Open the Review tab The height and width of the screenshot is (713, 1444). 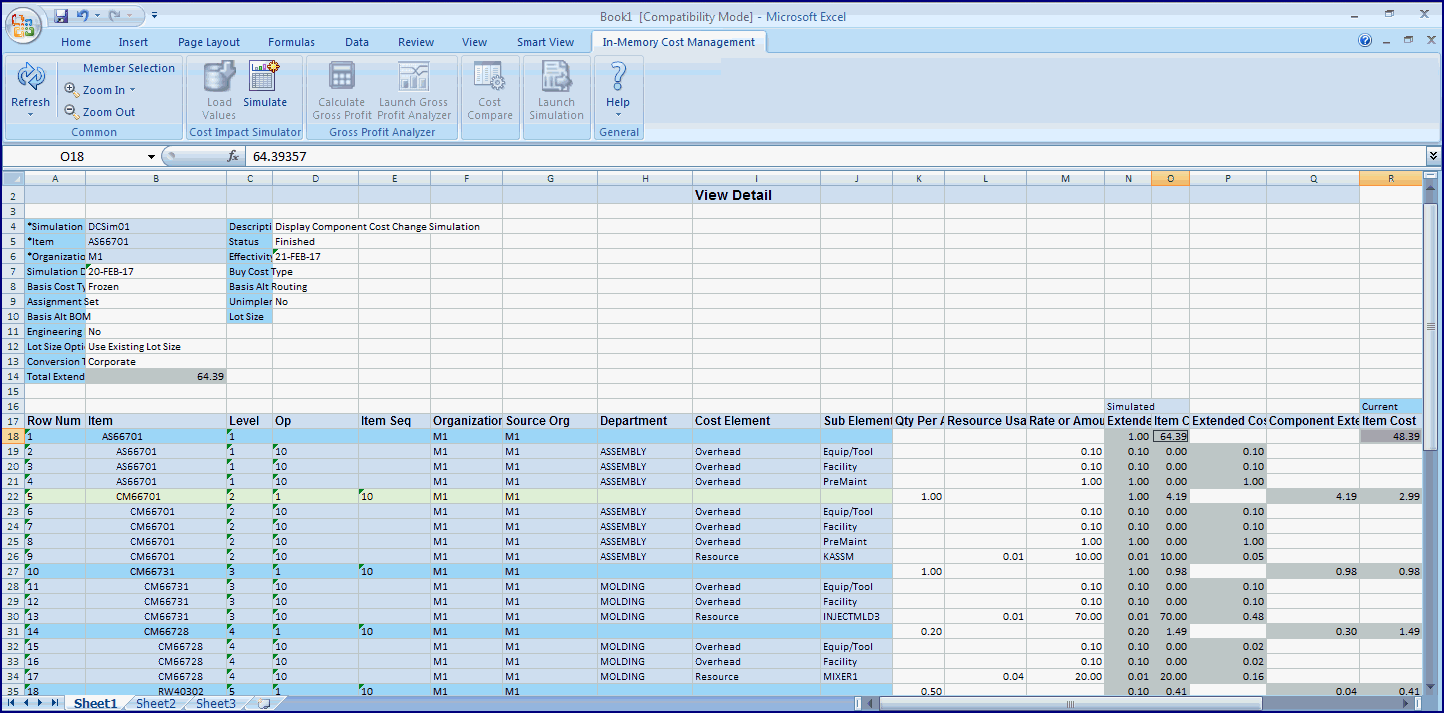[x=416, y=42]
